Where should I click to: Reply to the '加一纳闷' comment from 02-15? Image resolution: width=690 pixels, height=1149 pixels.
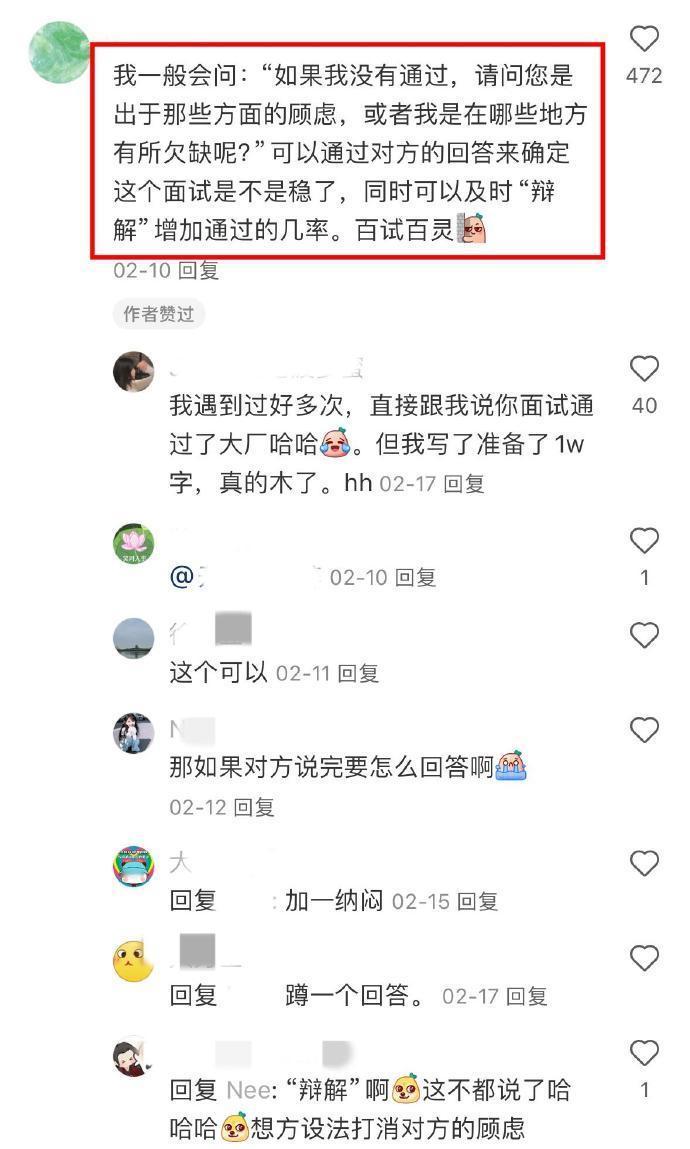coord(478,901)
